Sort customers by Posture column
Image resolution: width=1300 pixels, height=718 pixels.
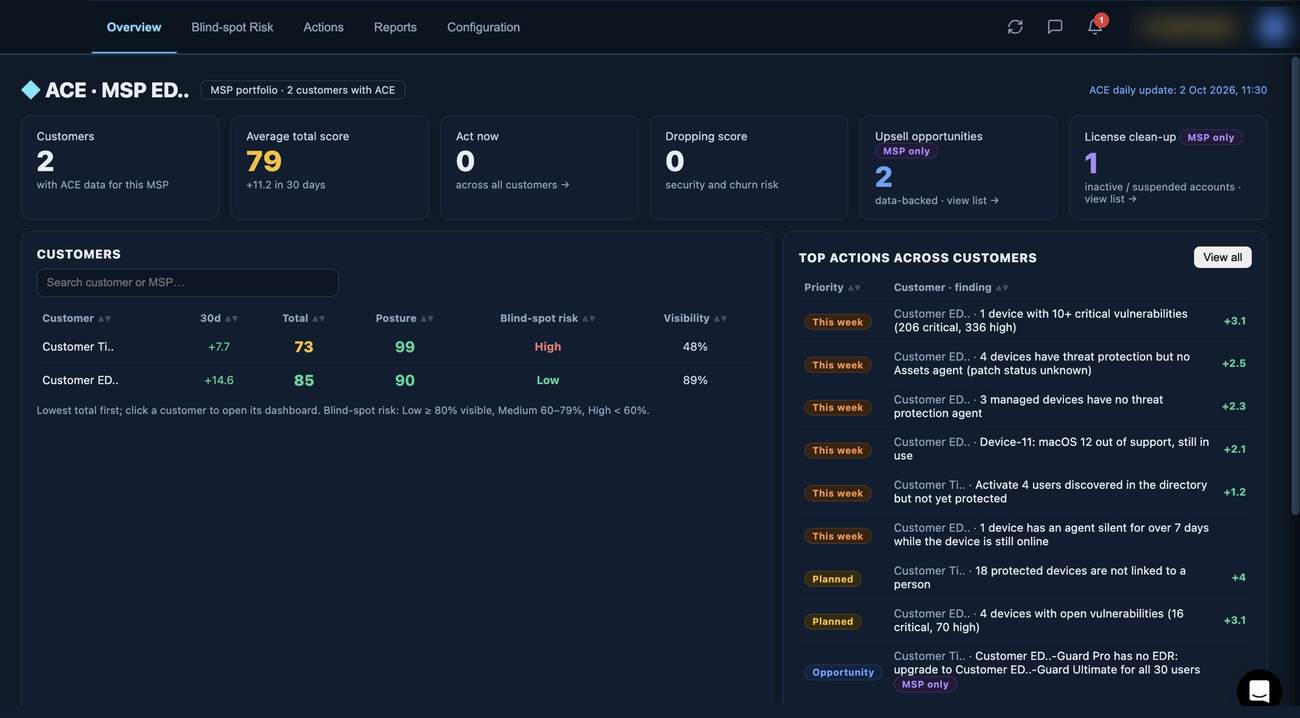coord(405,318)
